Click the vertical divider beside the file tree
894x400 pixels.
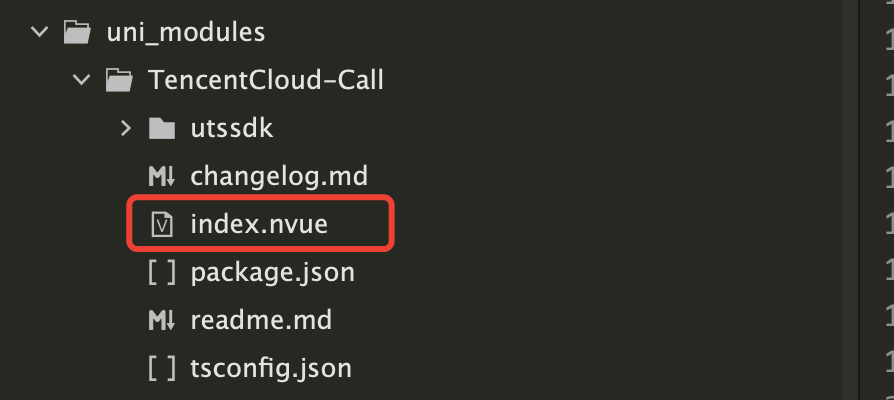(859, 200)
